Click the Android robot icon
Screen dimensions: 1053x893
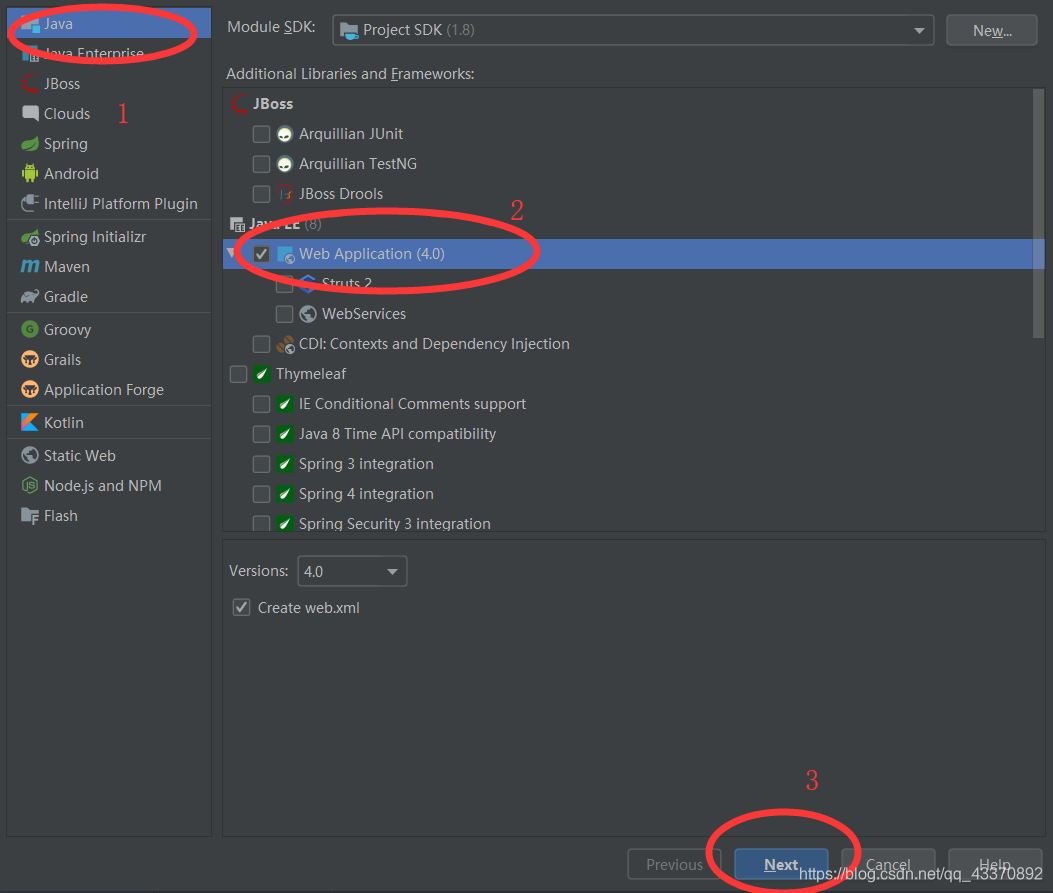[x=30, y=173]
